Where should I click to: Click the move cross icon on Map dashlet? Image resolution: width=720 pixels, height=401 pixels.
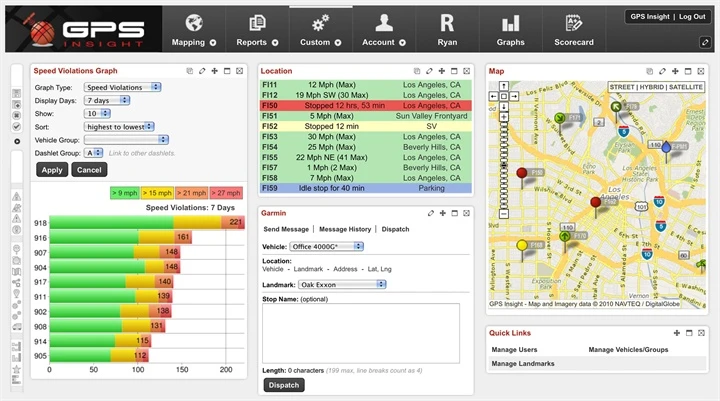click(675, 71)
